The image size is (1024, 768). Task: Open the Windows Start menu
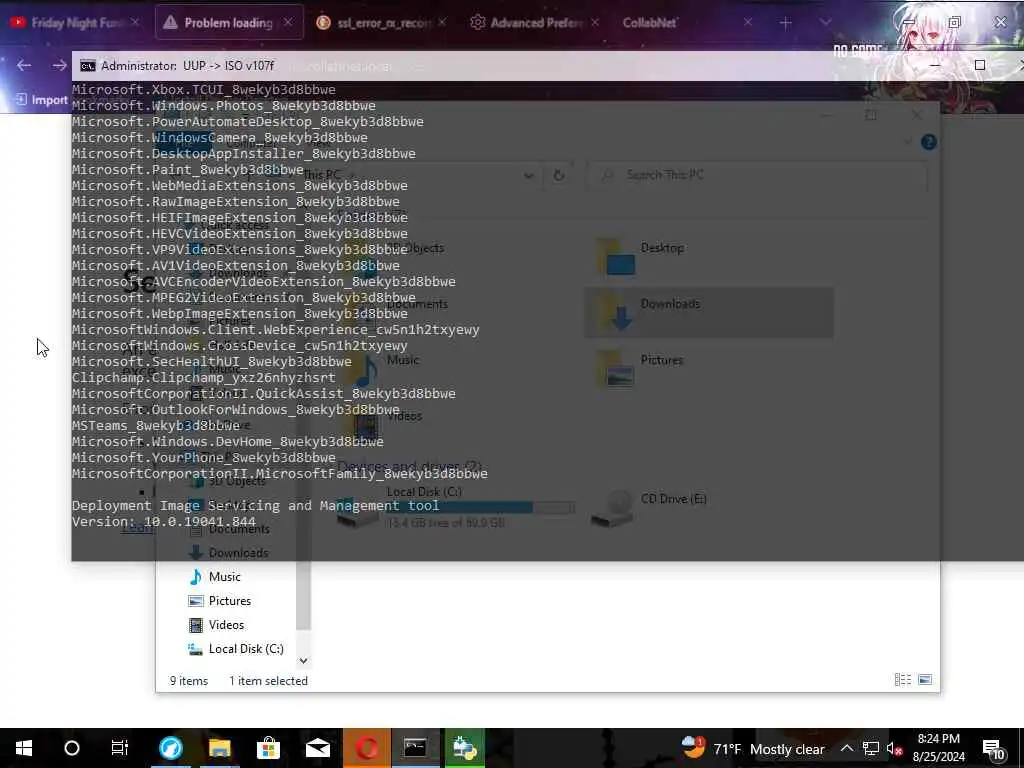click(x=24, y=748)
